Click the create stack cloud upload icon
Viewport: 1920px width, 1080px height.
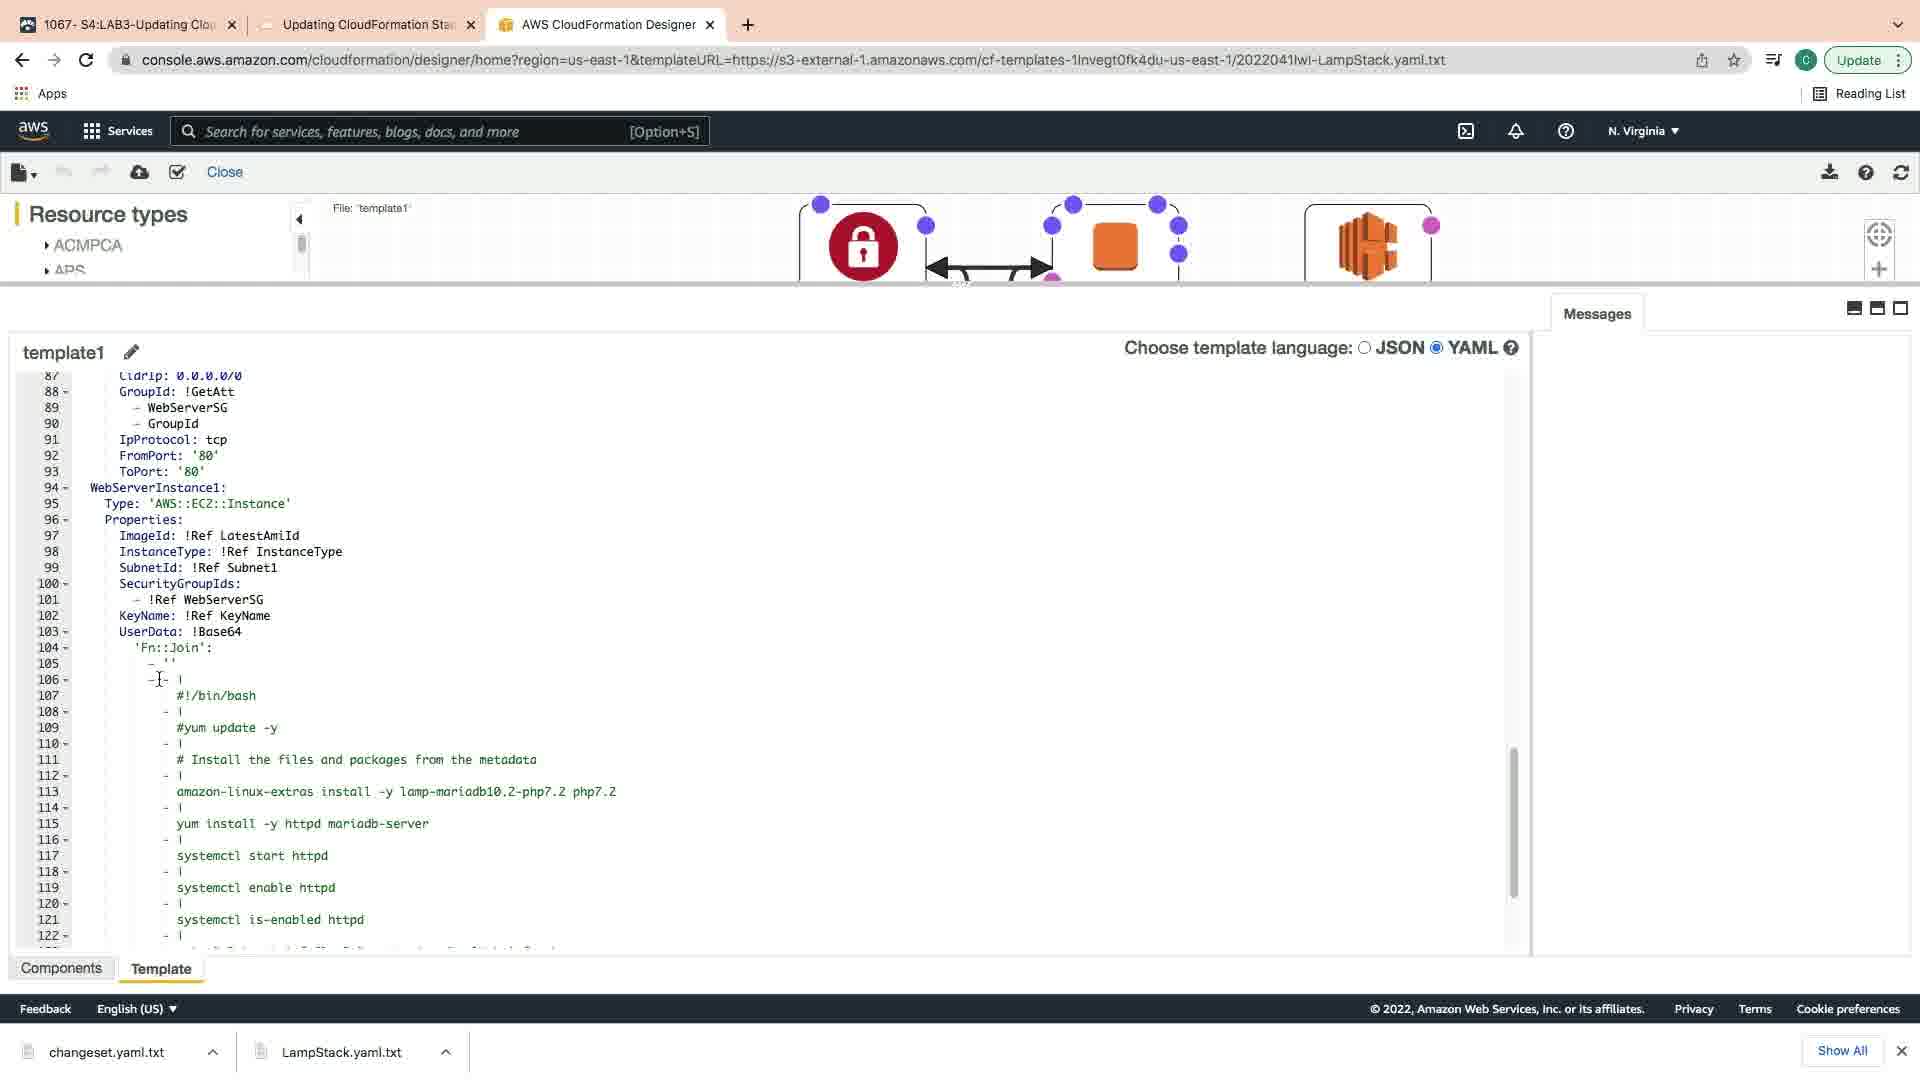[x=139, y=172]
